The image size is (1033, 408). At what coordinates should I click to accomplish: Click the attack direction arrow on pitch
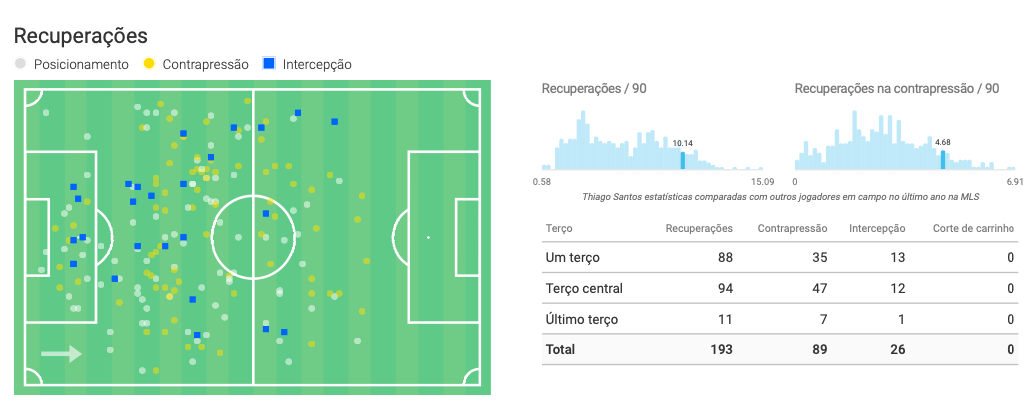(61, 354)
